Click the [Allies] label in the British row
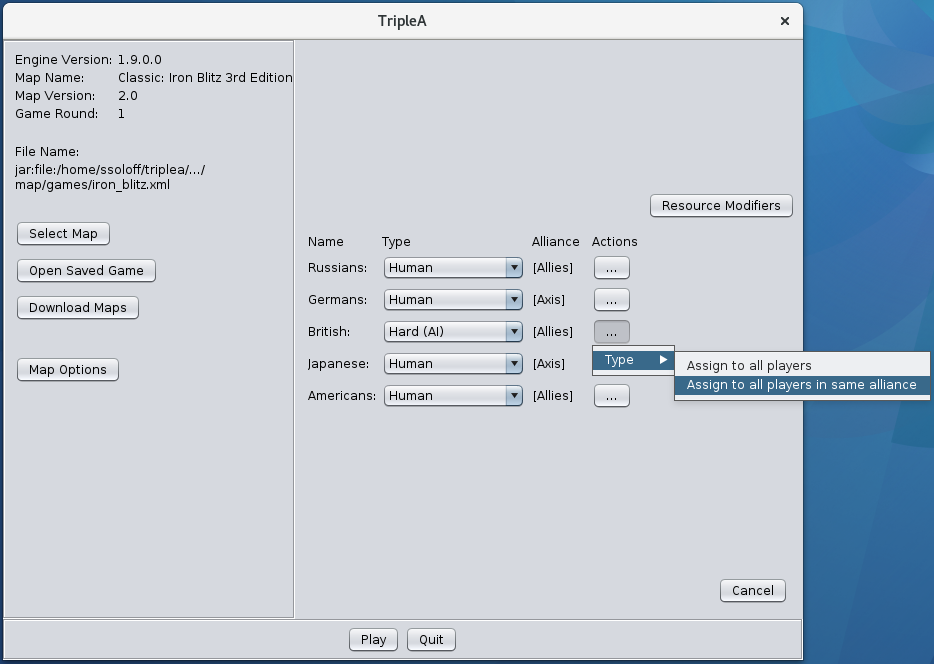Image resolution: width=934 pixels, height=664 pixels. [553, 332]
